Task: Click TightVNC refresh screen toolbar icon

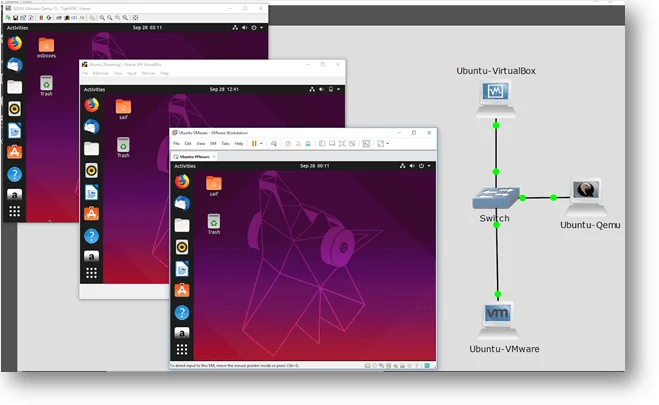Action: tap(49, 18)
